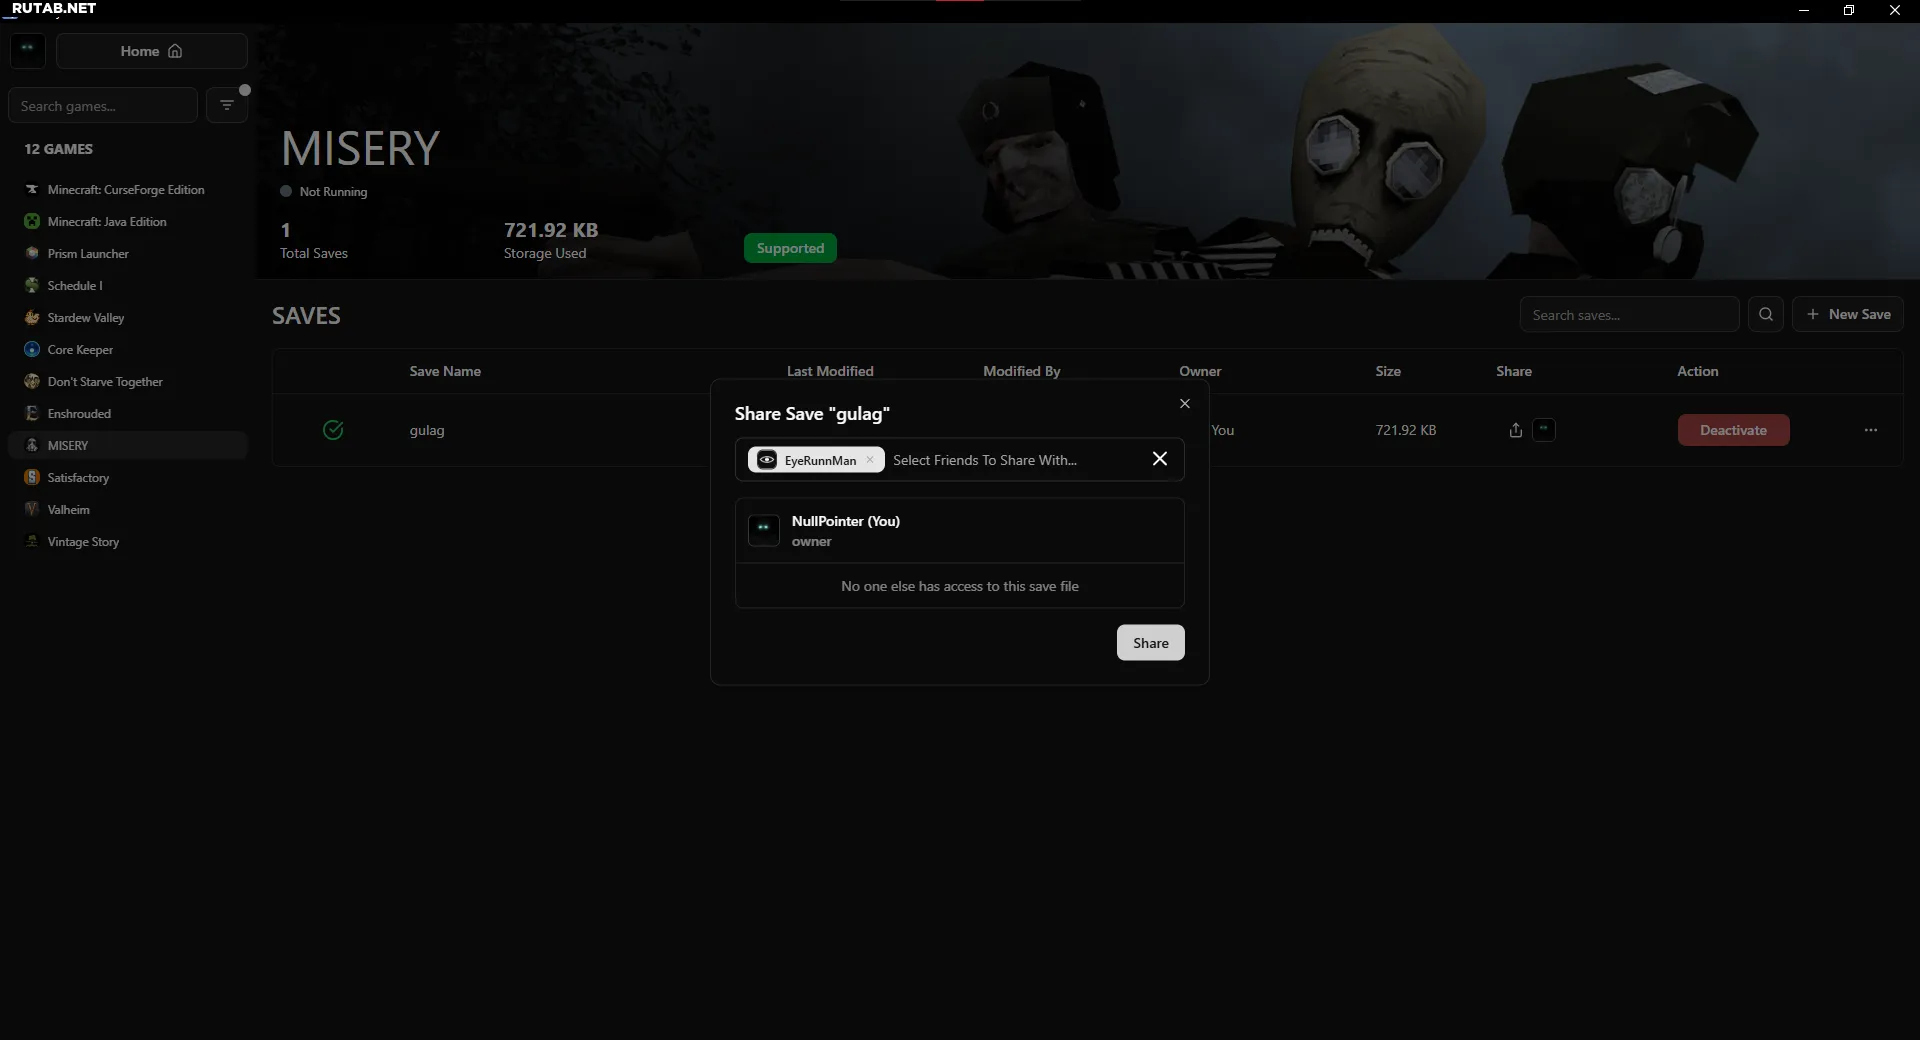This screenshot has width=1920, height=1040.
Task: Click the Search saves input field
Action: 1628,315
